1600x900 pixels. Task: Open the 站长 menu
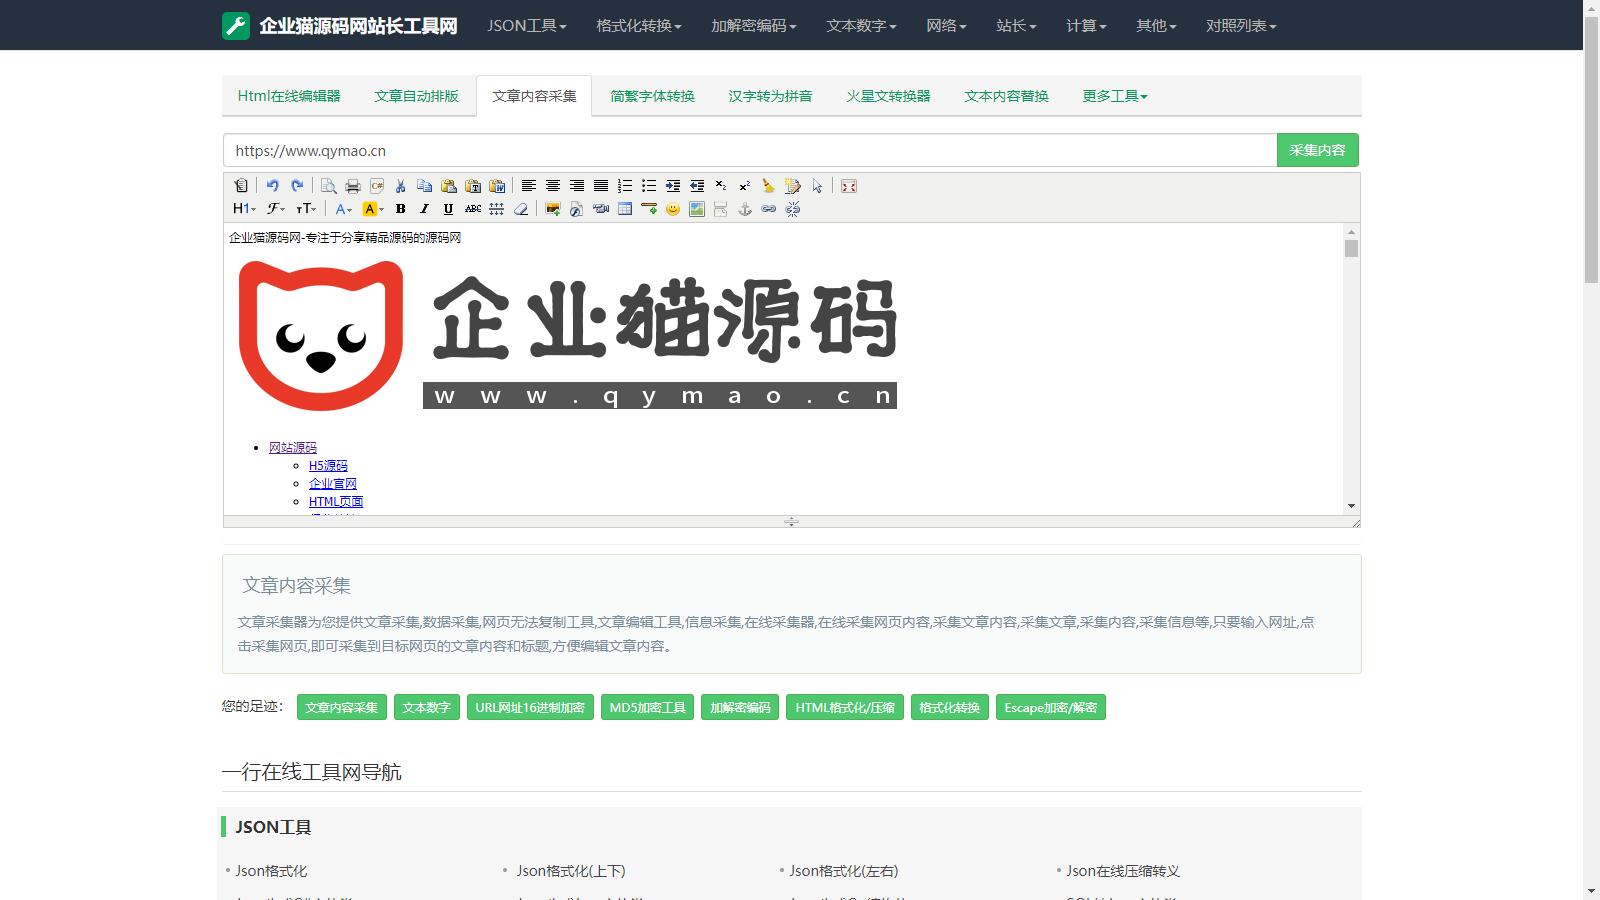[1017, 26]
